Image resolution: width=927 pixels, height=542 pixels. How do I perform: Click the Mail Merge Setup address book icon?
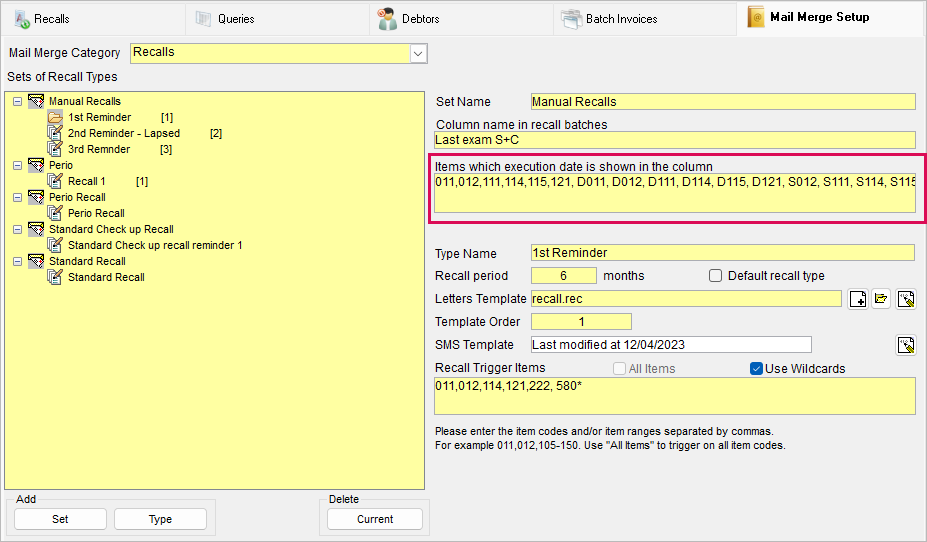(756, 17)
